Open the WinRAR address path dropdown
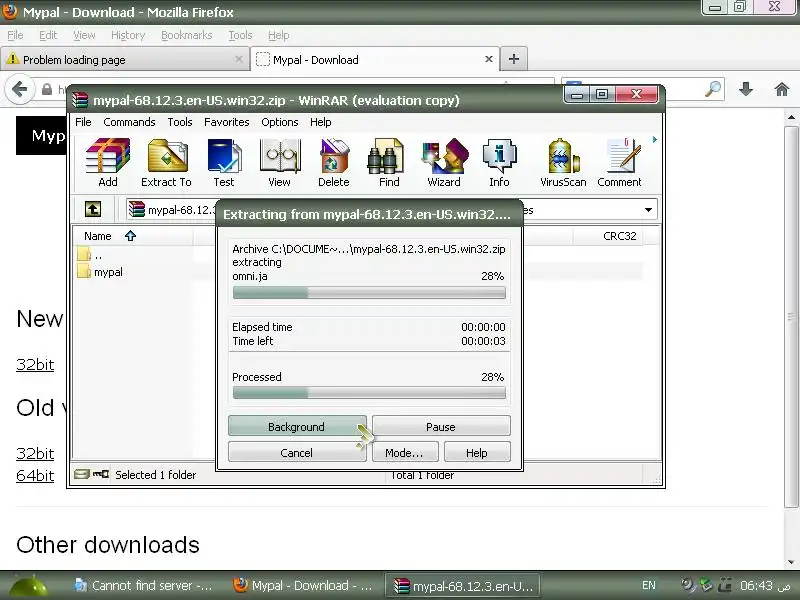This screenshot has width=800, height=600. click(x=648, y=210)
